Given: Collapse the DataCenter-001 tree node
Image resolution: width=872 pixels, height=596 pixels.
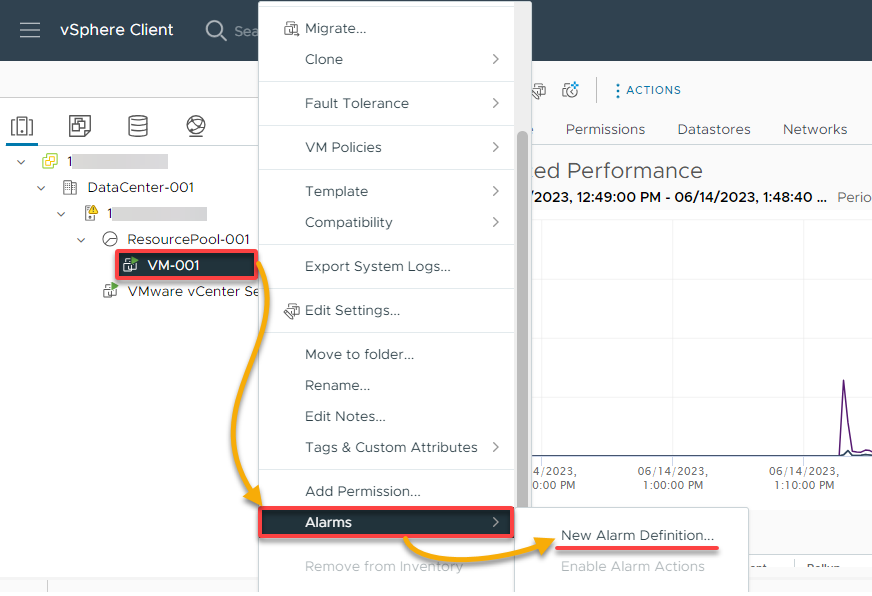Looking at the screenshot, I should click(x=41, y=188).
